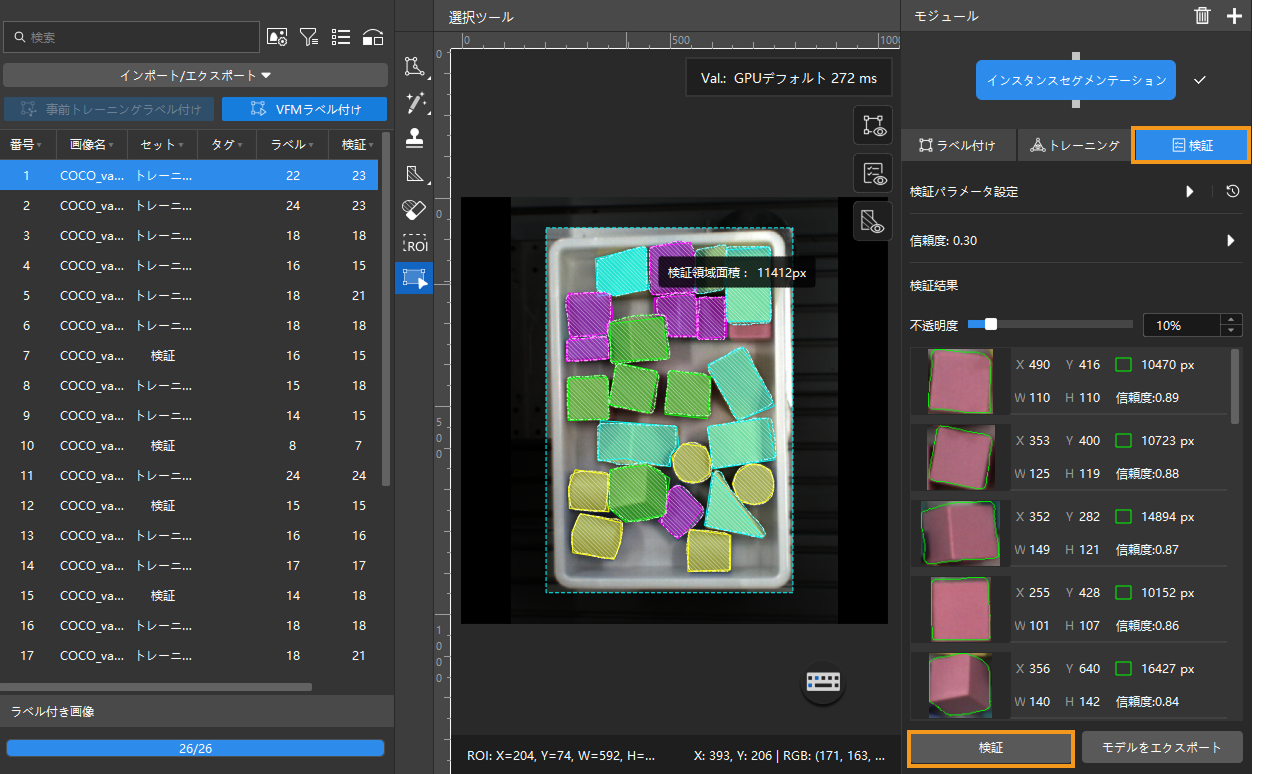Open the インポート/エクスポート dropdown

(x=195, y=75)
